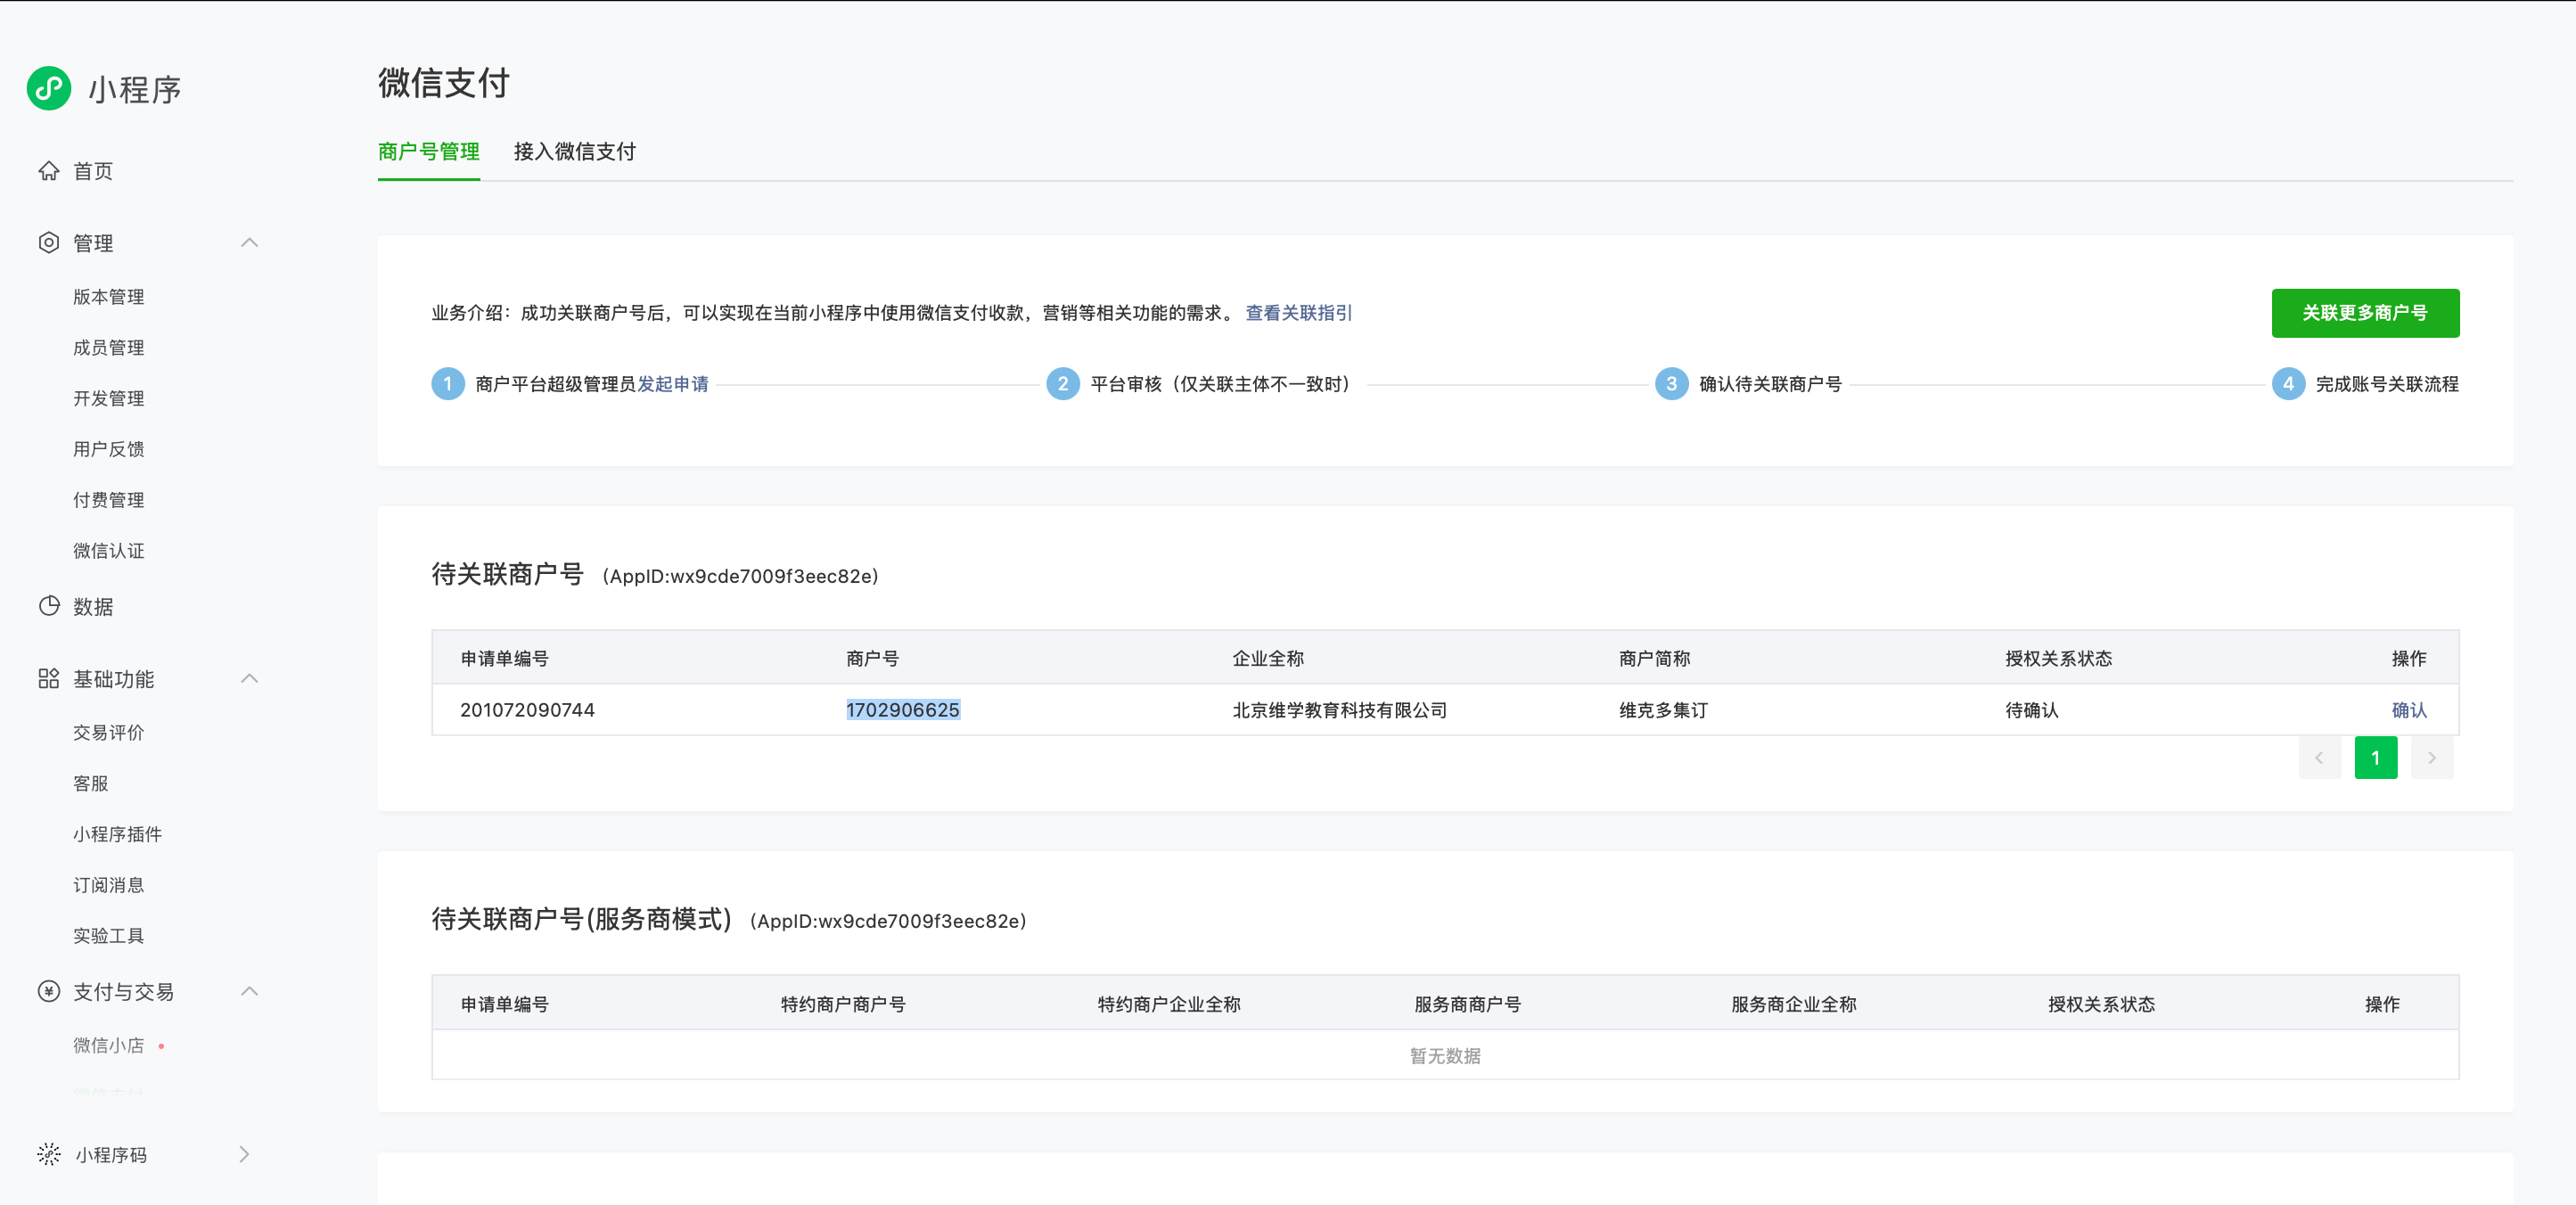Click 确认 for merchant 1702906625
Image resolution: width=2576 pixels, height=1205 pixels.
pos(2409,710)
